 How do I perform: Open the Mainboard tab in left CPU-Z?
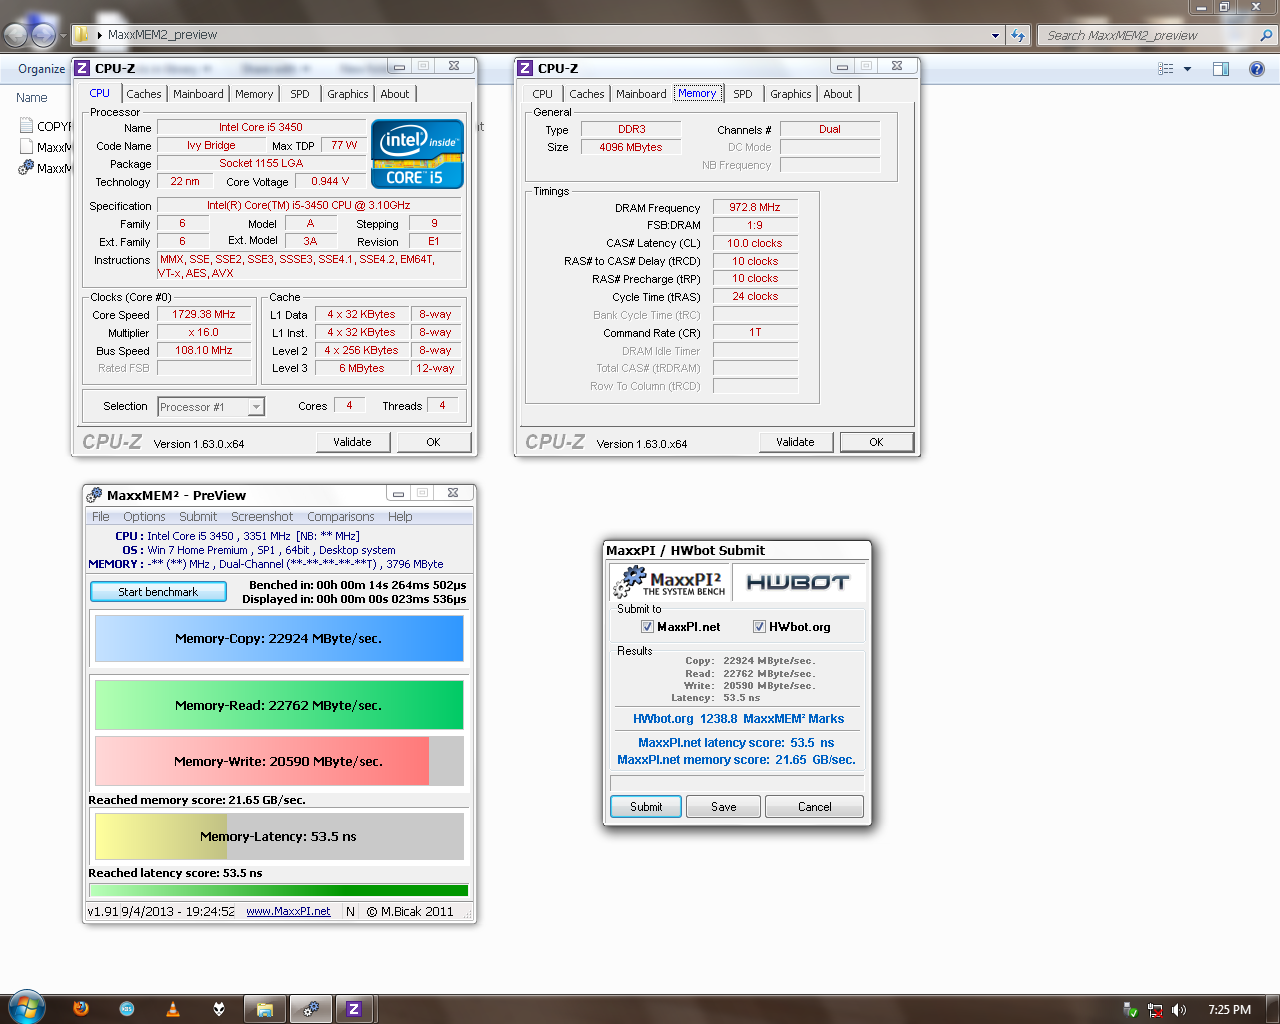coord(198,94)
